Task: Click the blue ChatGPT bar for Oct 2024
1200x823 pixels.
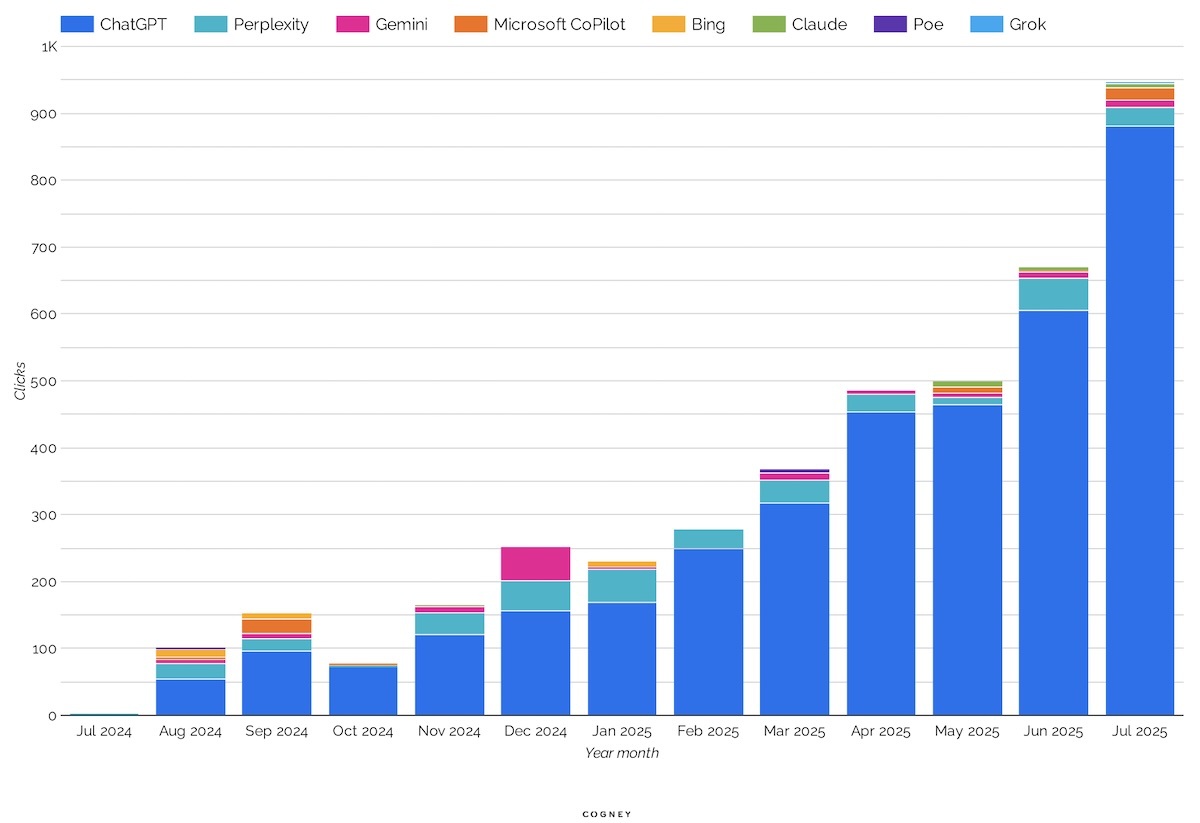Action: pos(363,691)
